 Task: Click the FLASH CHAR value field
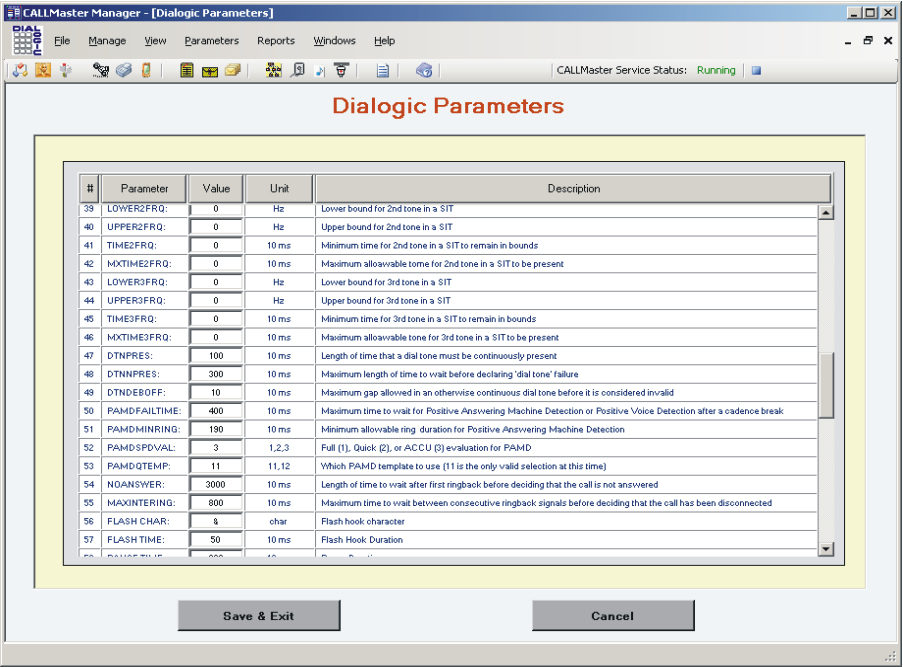pos(216,522)
